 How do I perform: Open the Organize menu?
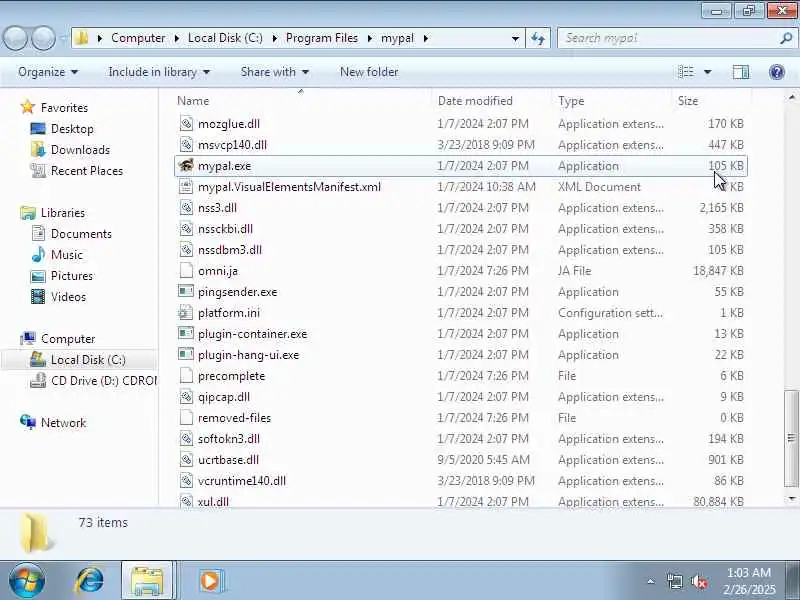48,72
